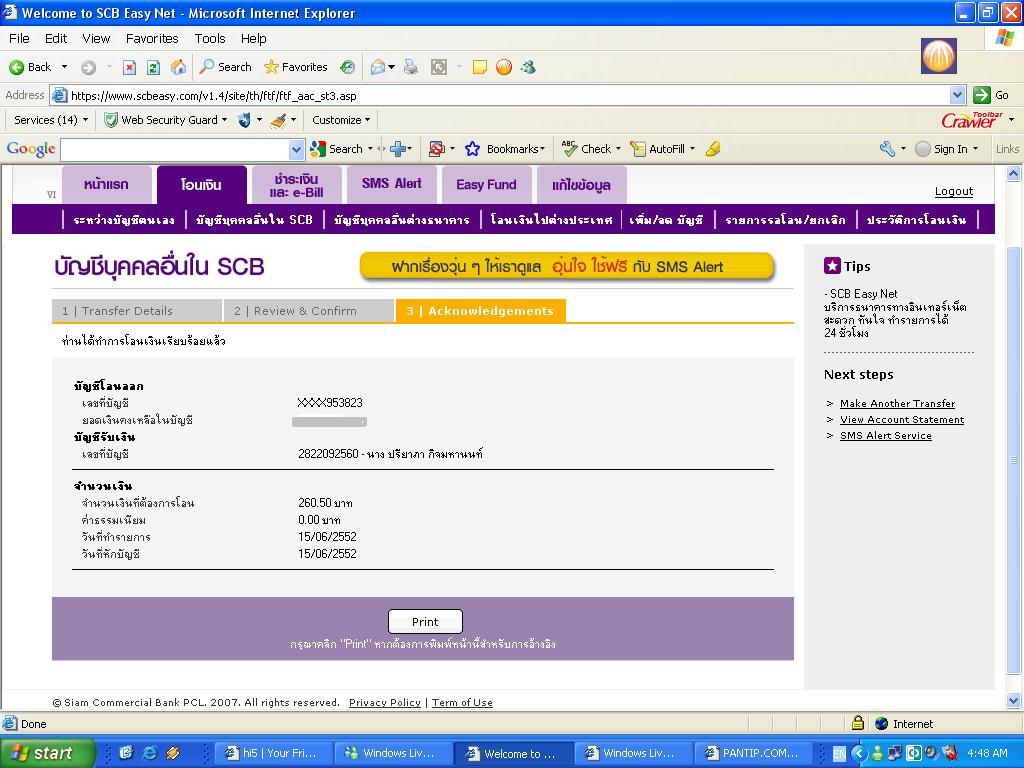The width and height of the screenshot is (1024, 768).
Task: Stop loading the page
Action: [x=129, y=67]
